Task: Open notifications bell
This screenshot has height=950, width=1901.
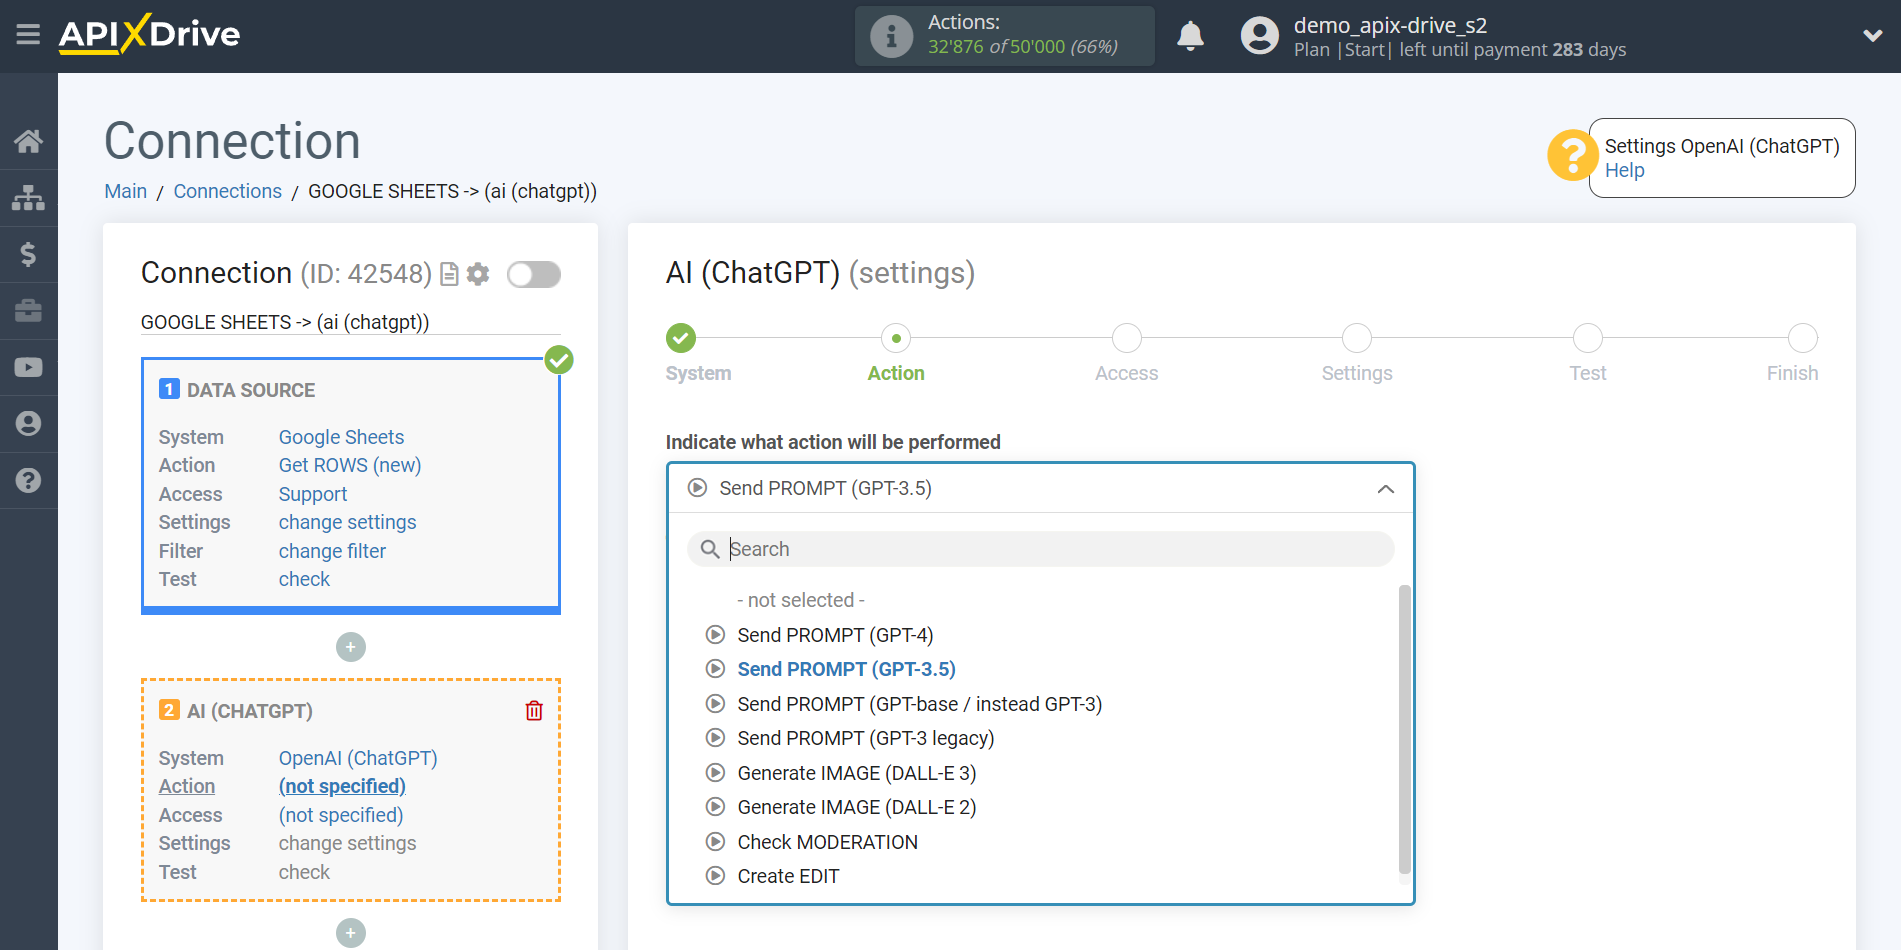Action: tap(1190, 36)
